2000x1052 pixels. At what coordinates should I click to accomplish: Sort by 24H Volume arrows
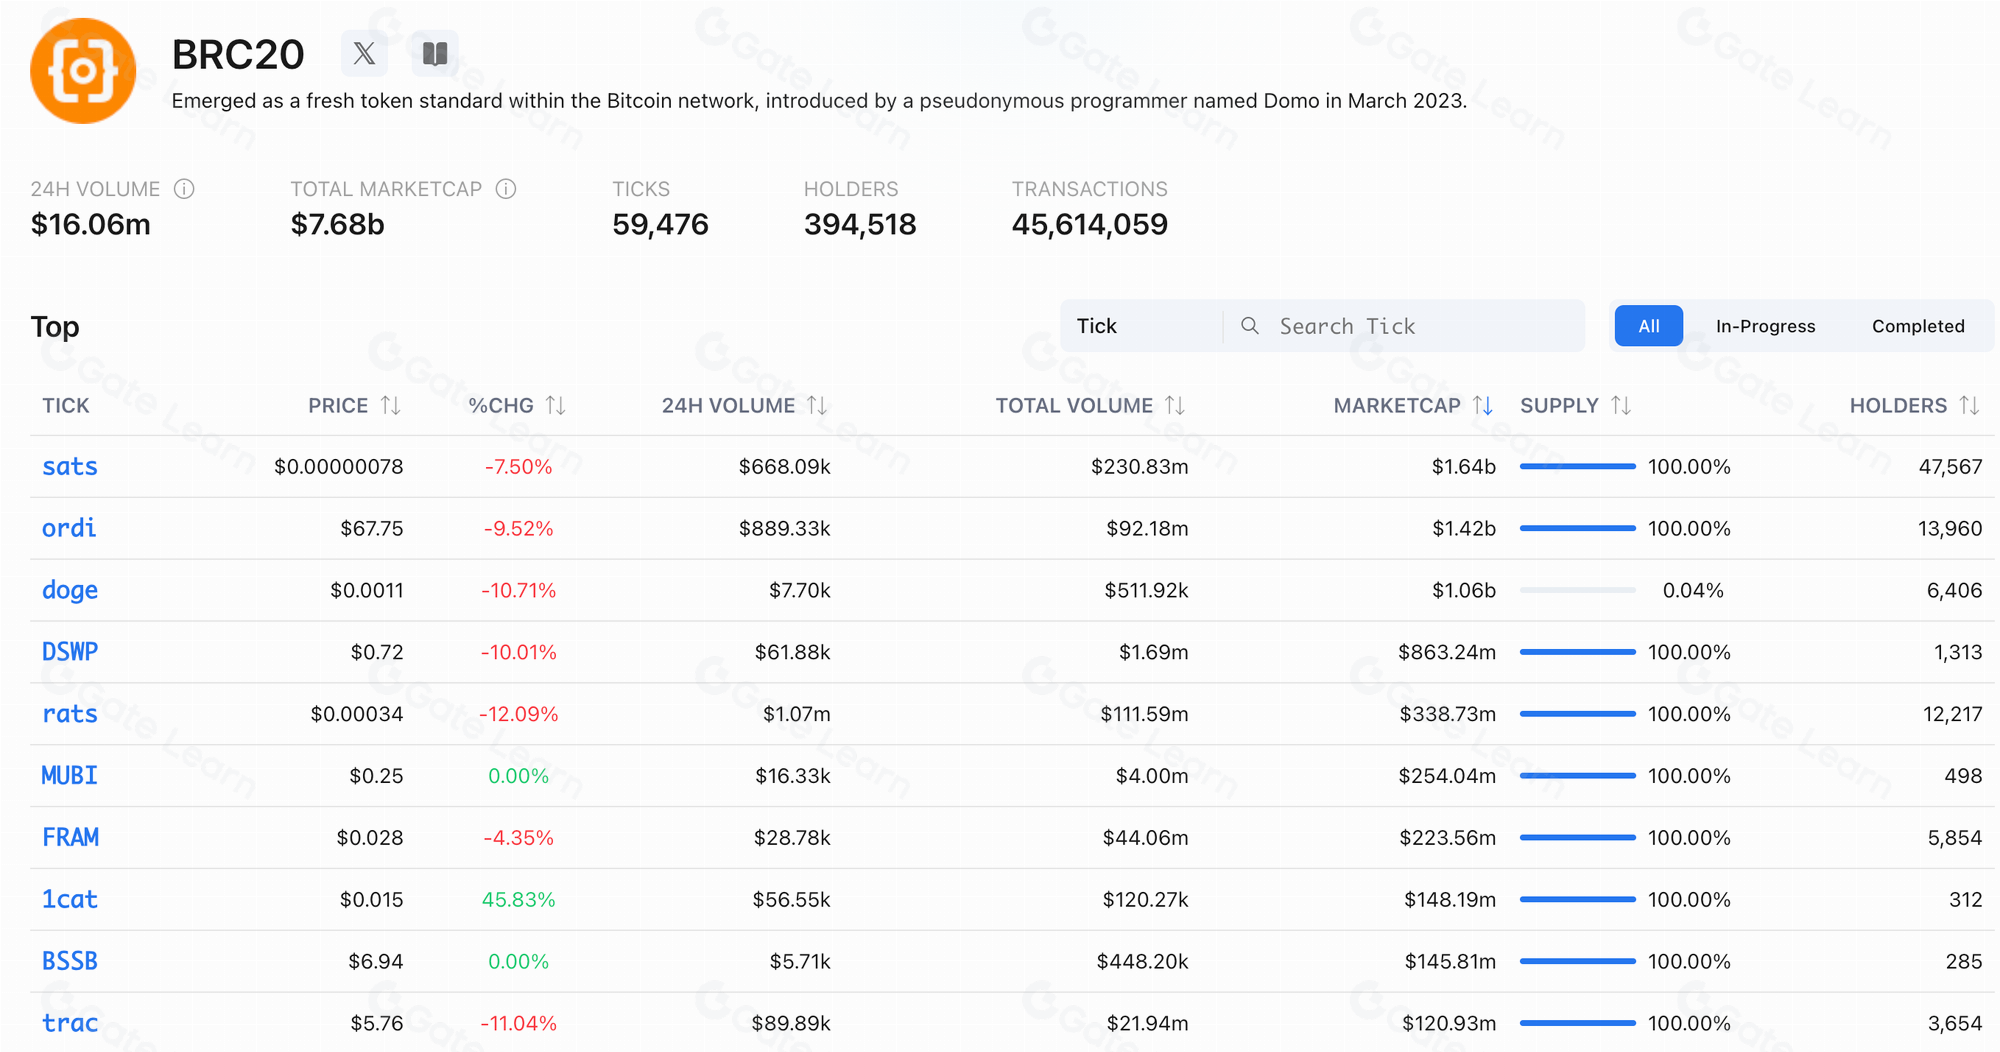(817, 405)
